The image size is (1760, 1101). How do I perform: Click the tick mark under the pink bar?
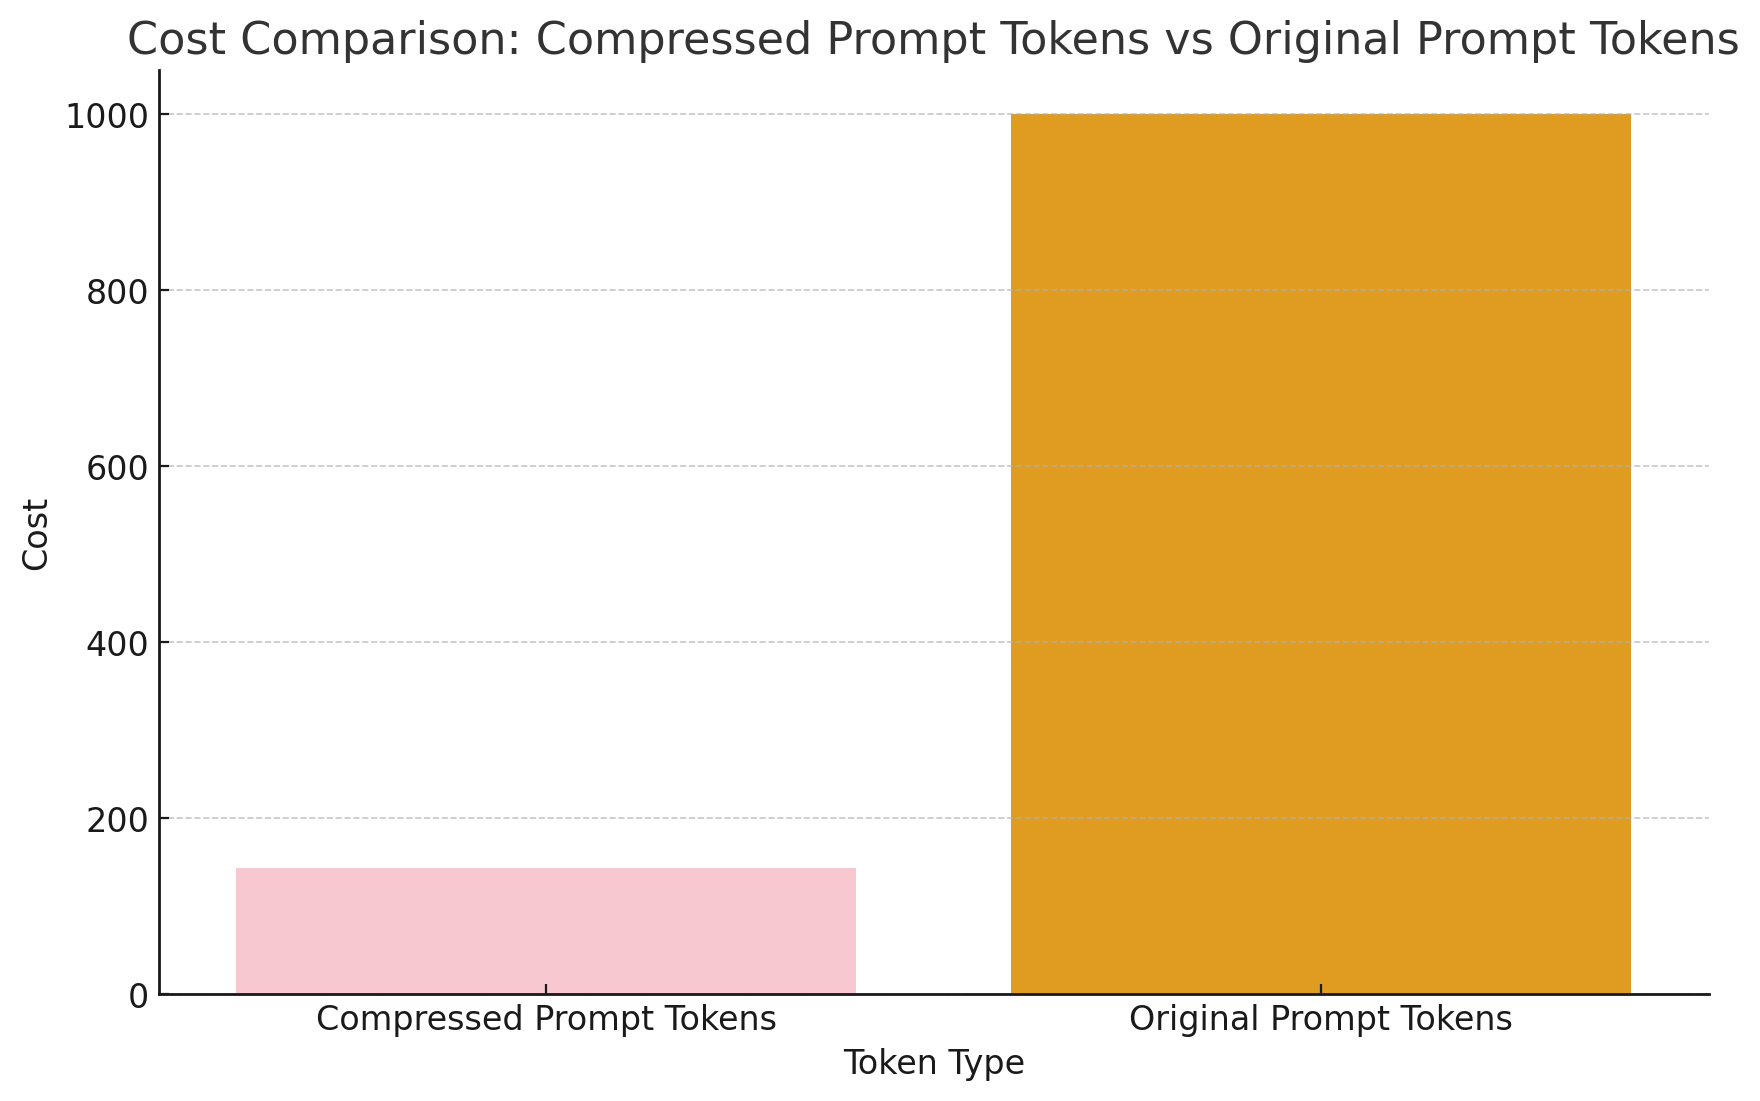(546, 988)
